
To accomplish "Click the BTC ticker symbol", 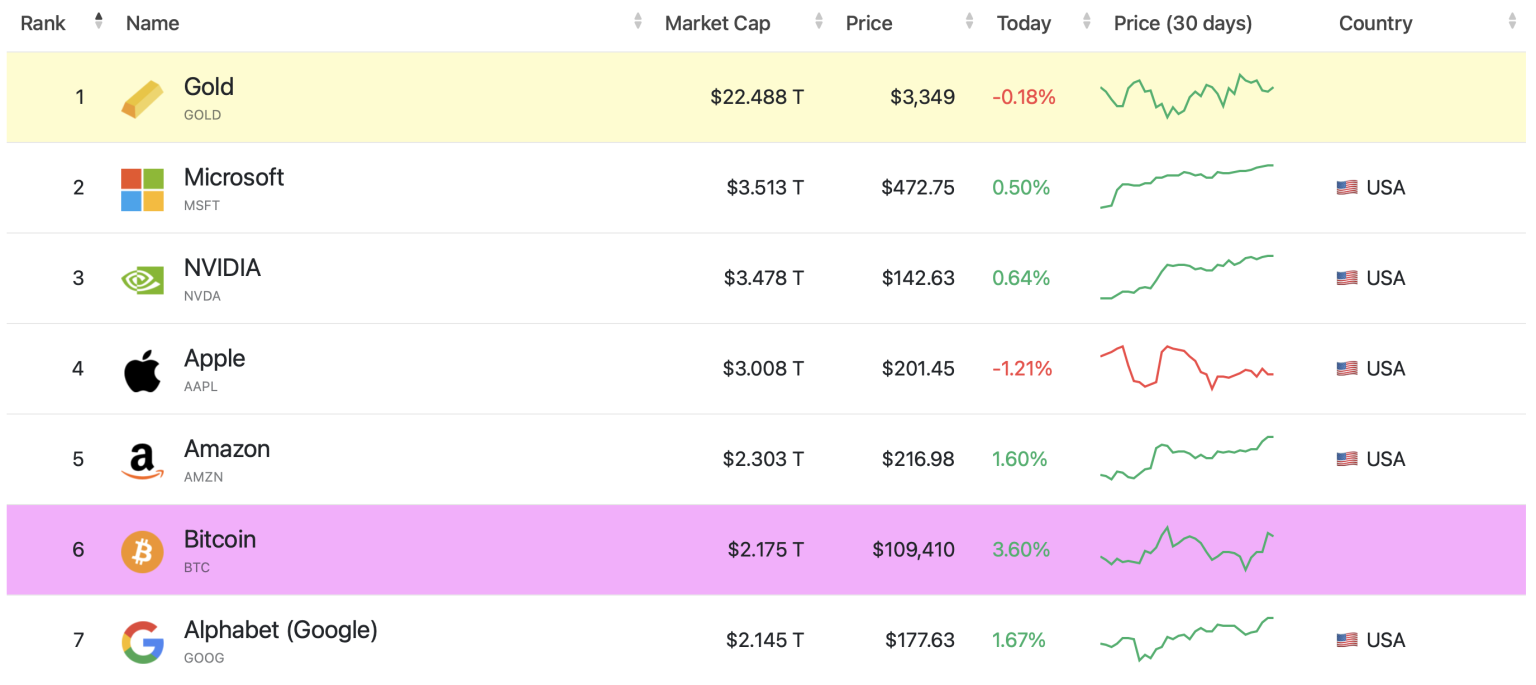I will 197,567.
